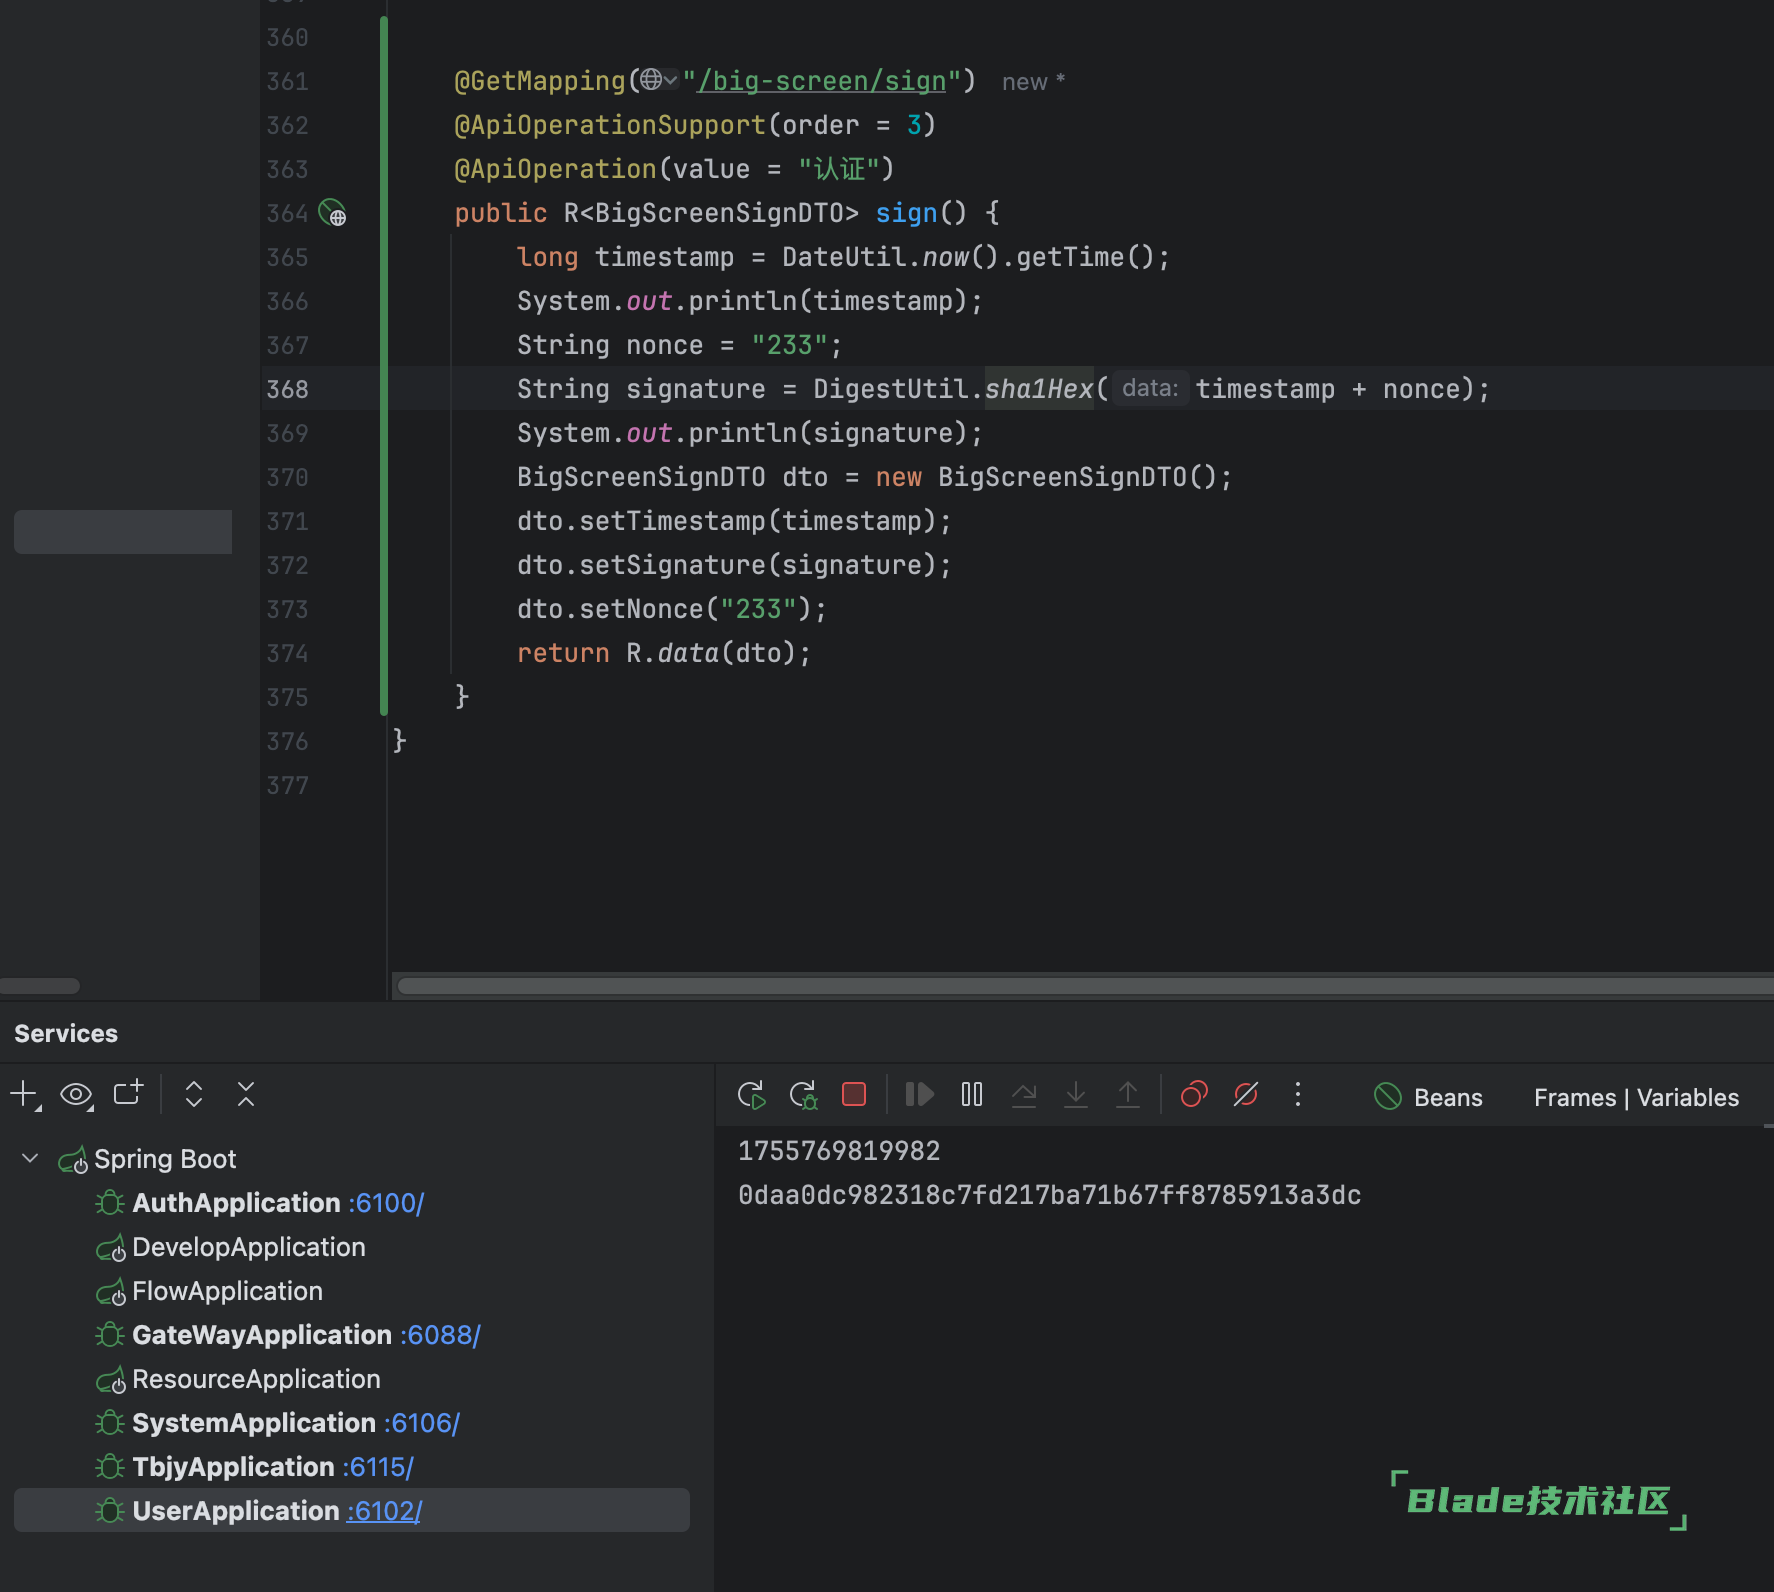The height and width of the screenshot is (1592, 1774).
Task: Select AuthApplication service
Action: click(x=236, y=1202)
